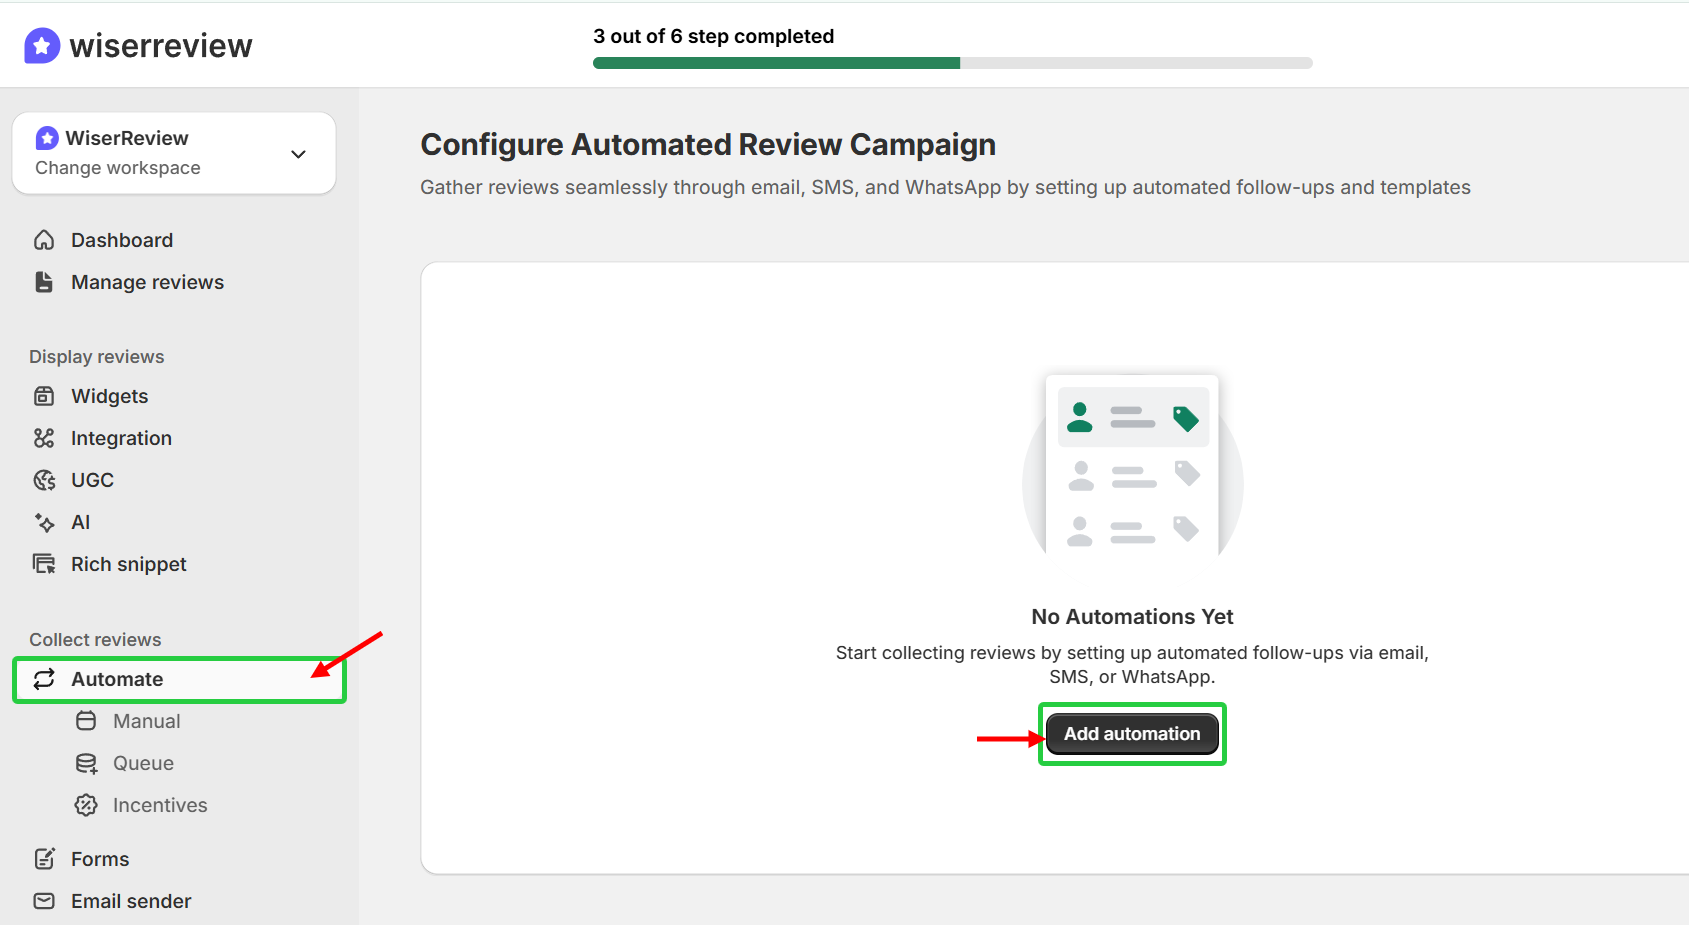Image resolution: width=1689 pixels, height=925 pixels.
Task: Click the Email sender envelope icon
Action: coord(44,900)
